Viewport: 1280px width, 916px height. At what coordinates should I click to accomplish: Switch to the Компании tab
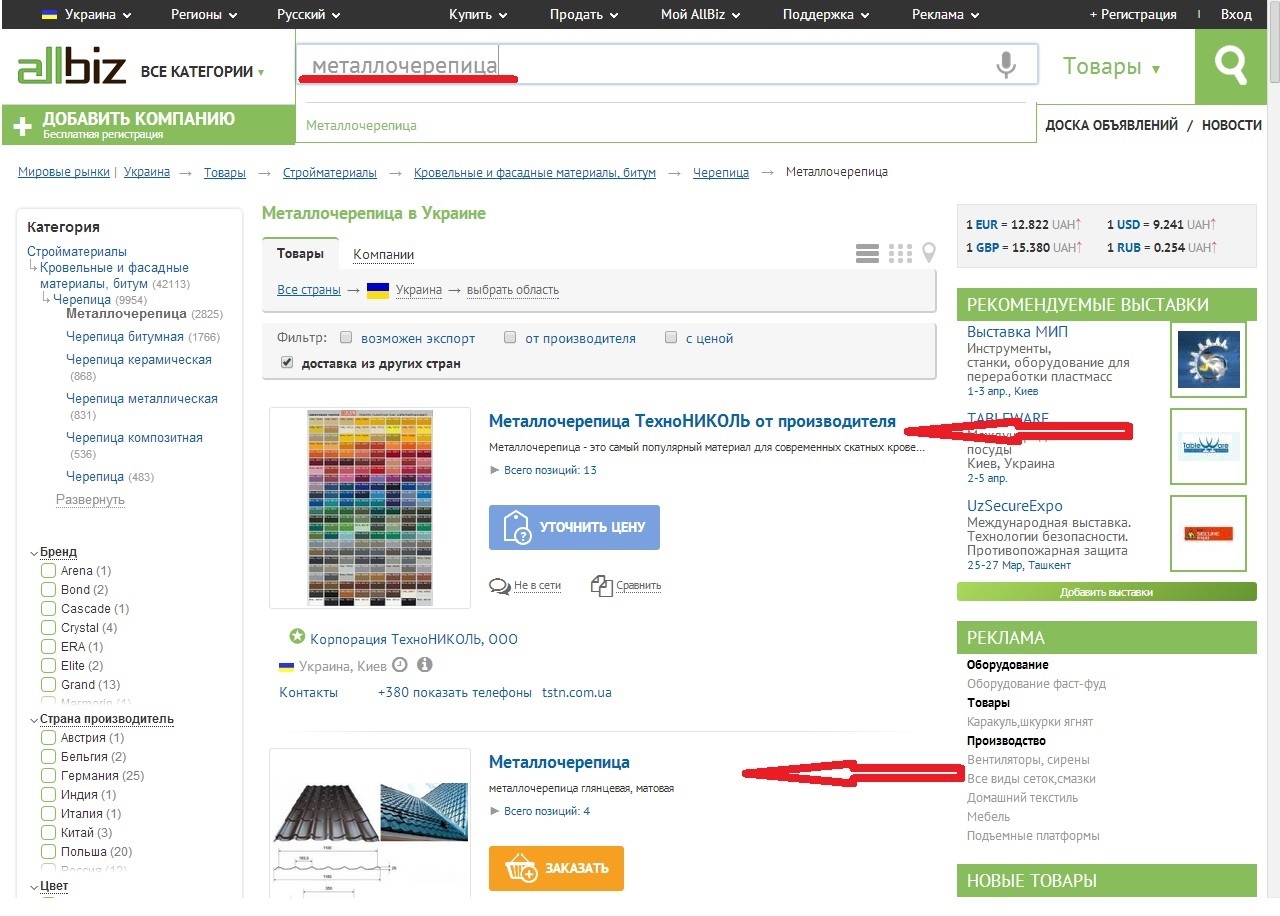point(384,255)
